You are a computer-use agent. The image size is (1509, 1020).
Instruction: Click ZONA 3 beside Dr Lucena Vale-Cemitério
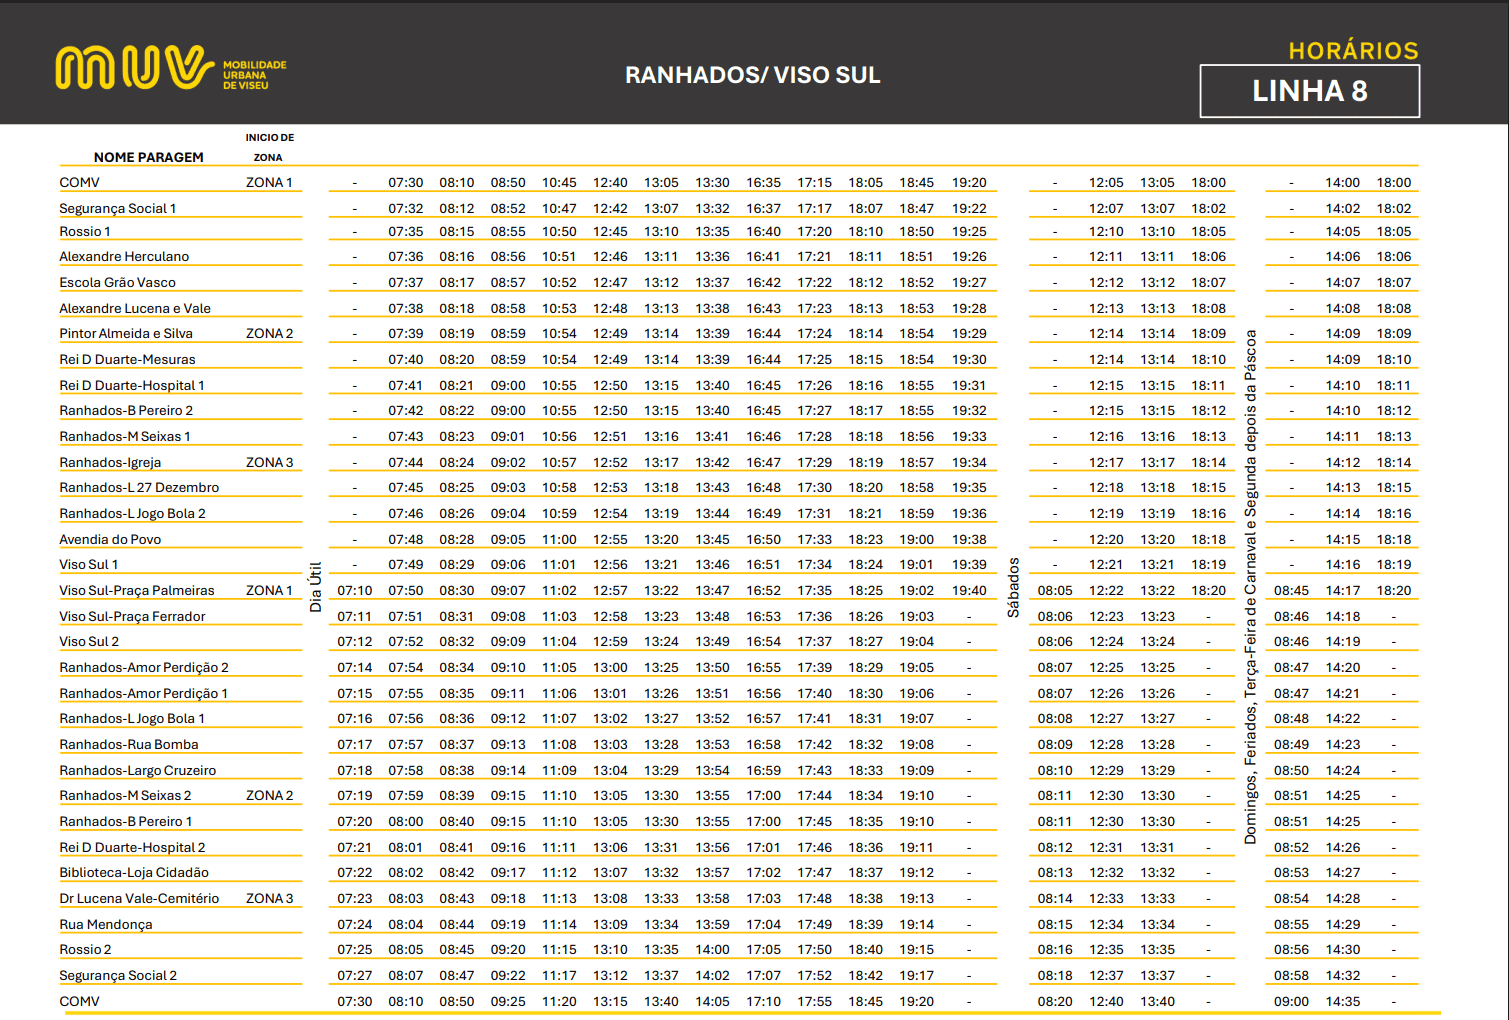pyautogui.click(x=269, y=899)
